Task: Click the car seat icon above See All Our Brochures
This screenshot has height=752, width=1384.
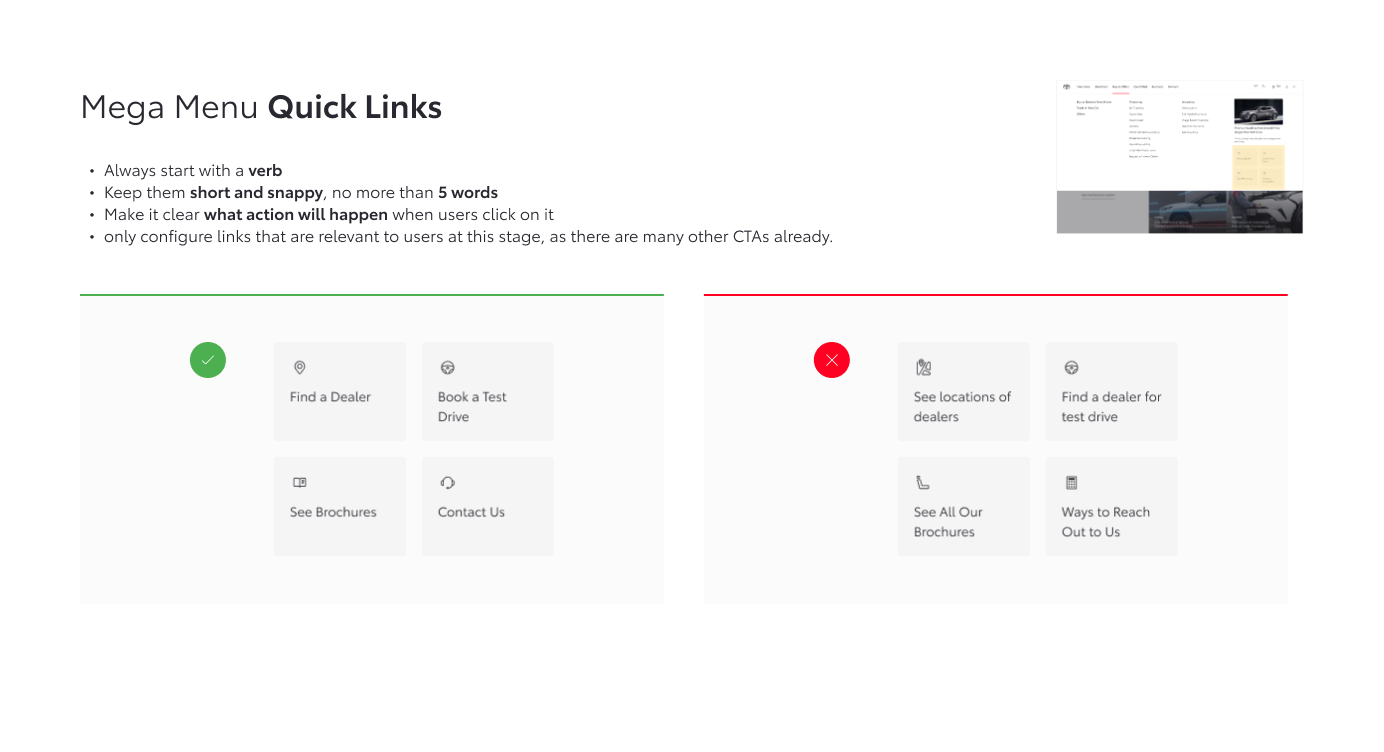Action: click(x=923, y=483)
